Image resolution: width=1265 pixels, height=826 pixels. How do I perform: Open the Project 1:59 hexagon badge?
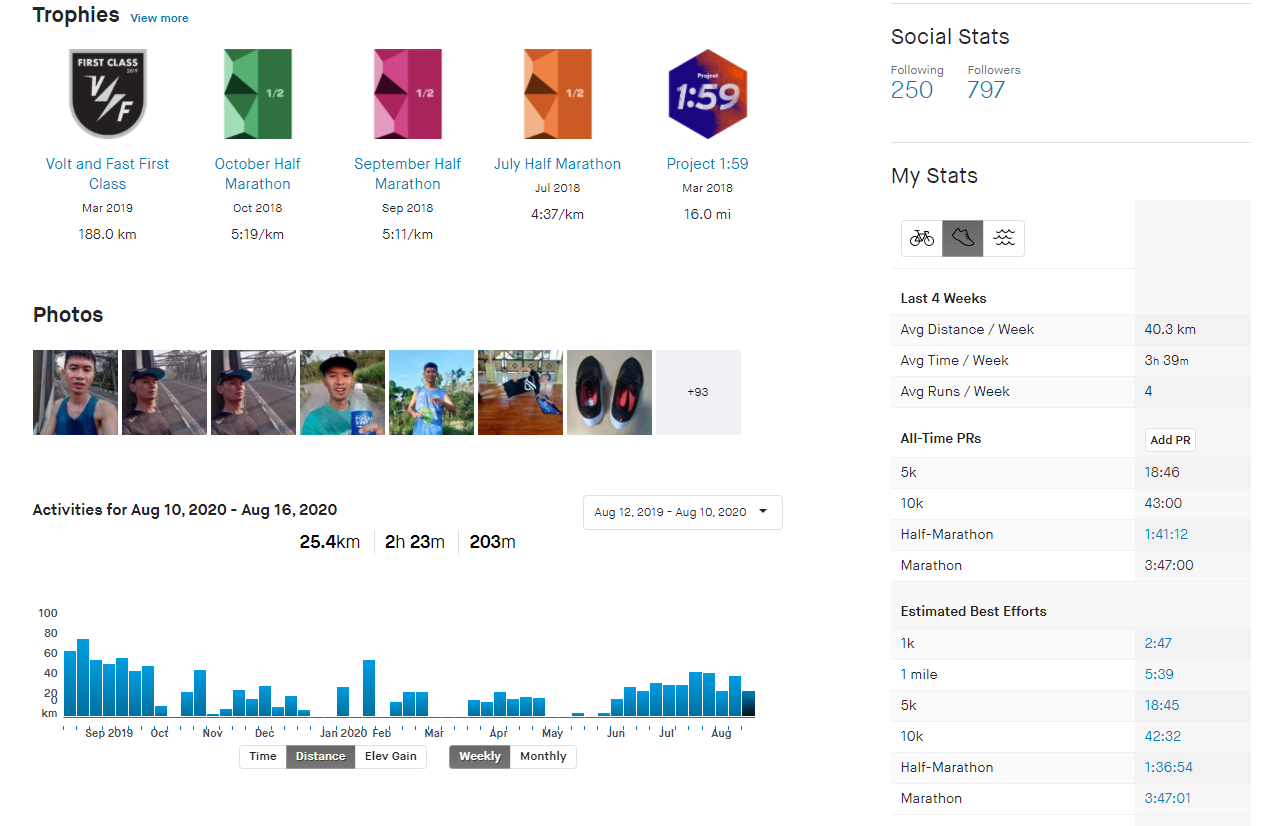coord(707,94)
